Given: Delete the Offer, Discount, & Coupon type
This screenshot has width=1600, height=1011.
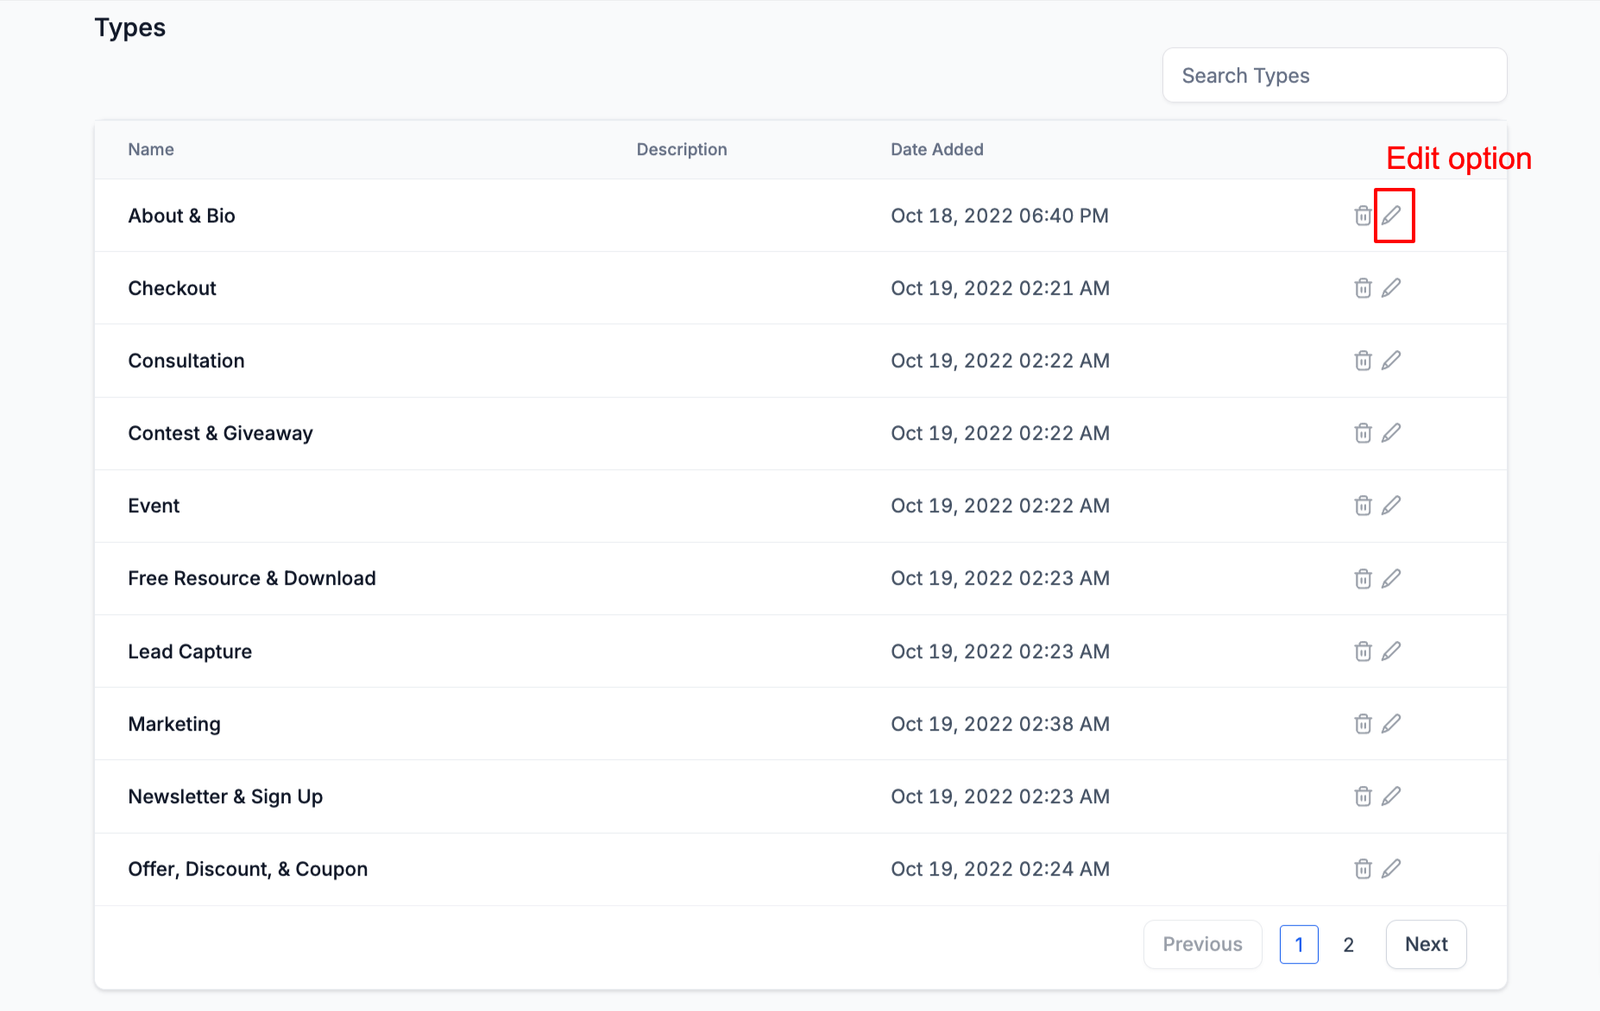Looking at the screenshot, I should [1362, 869].
